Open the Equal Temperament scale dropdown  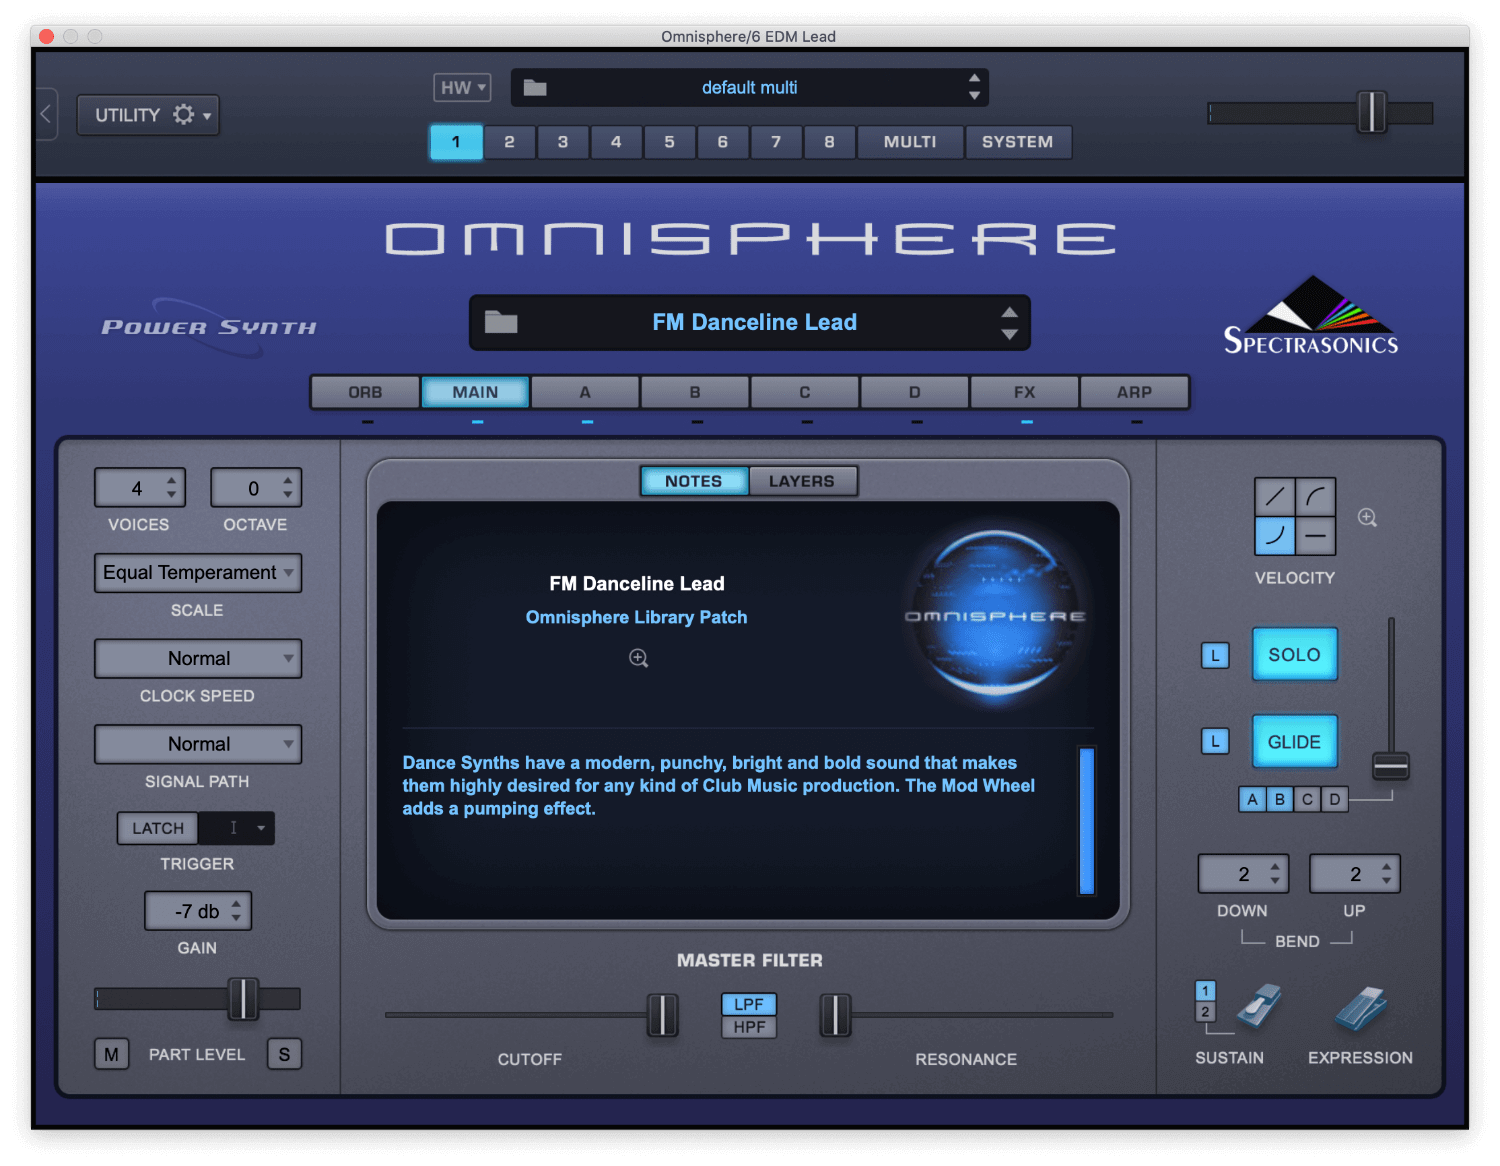198,573
